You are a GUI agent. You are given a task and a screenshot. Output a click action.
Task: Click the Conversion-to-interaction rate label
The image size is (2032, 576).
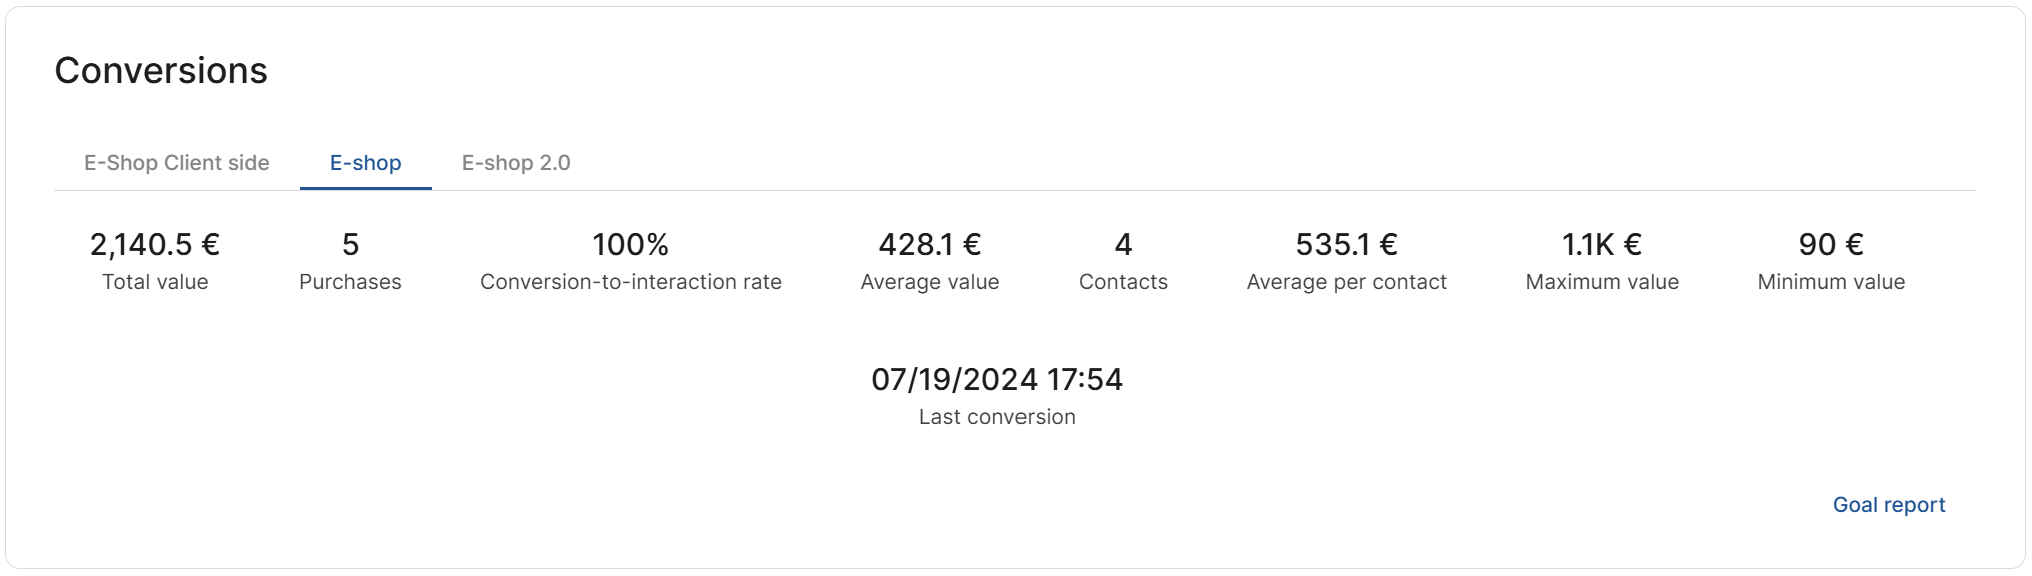pyautogui.click(x=631, y=282)
